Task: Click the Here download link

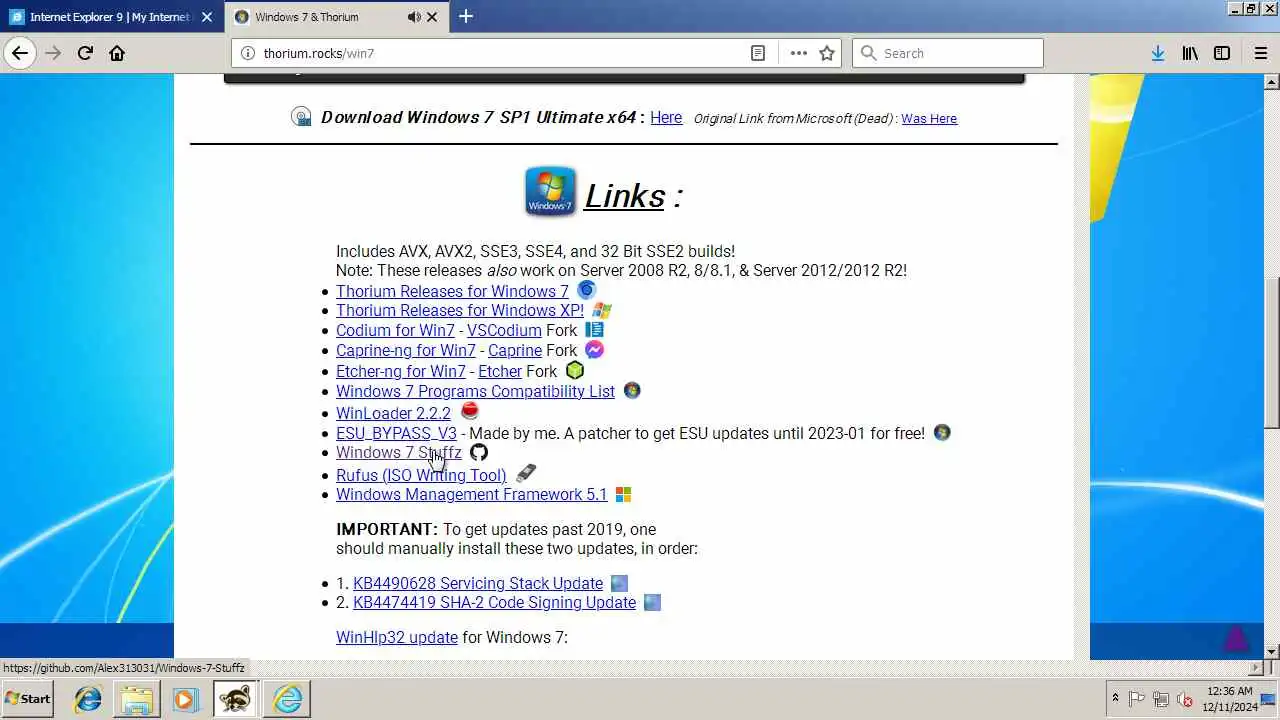Action: (666, 117)
